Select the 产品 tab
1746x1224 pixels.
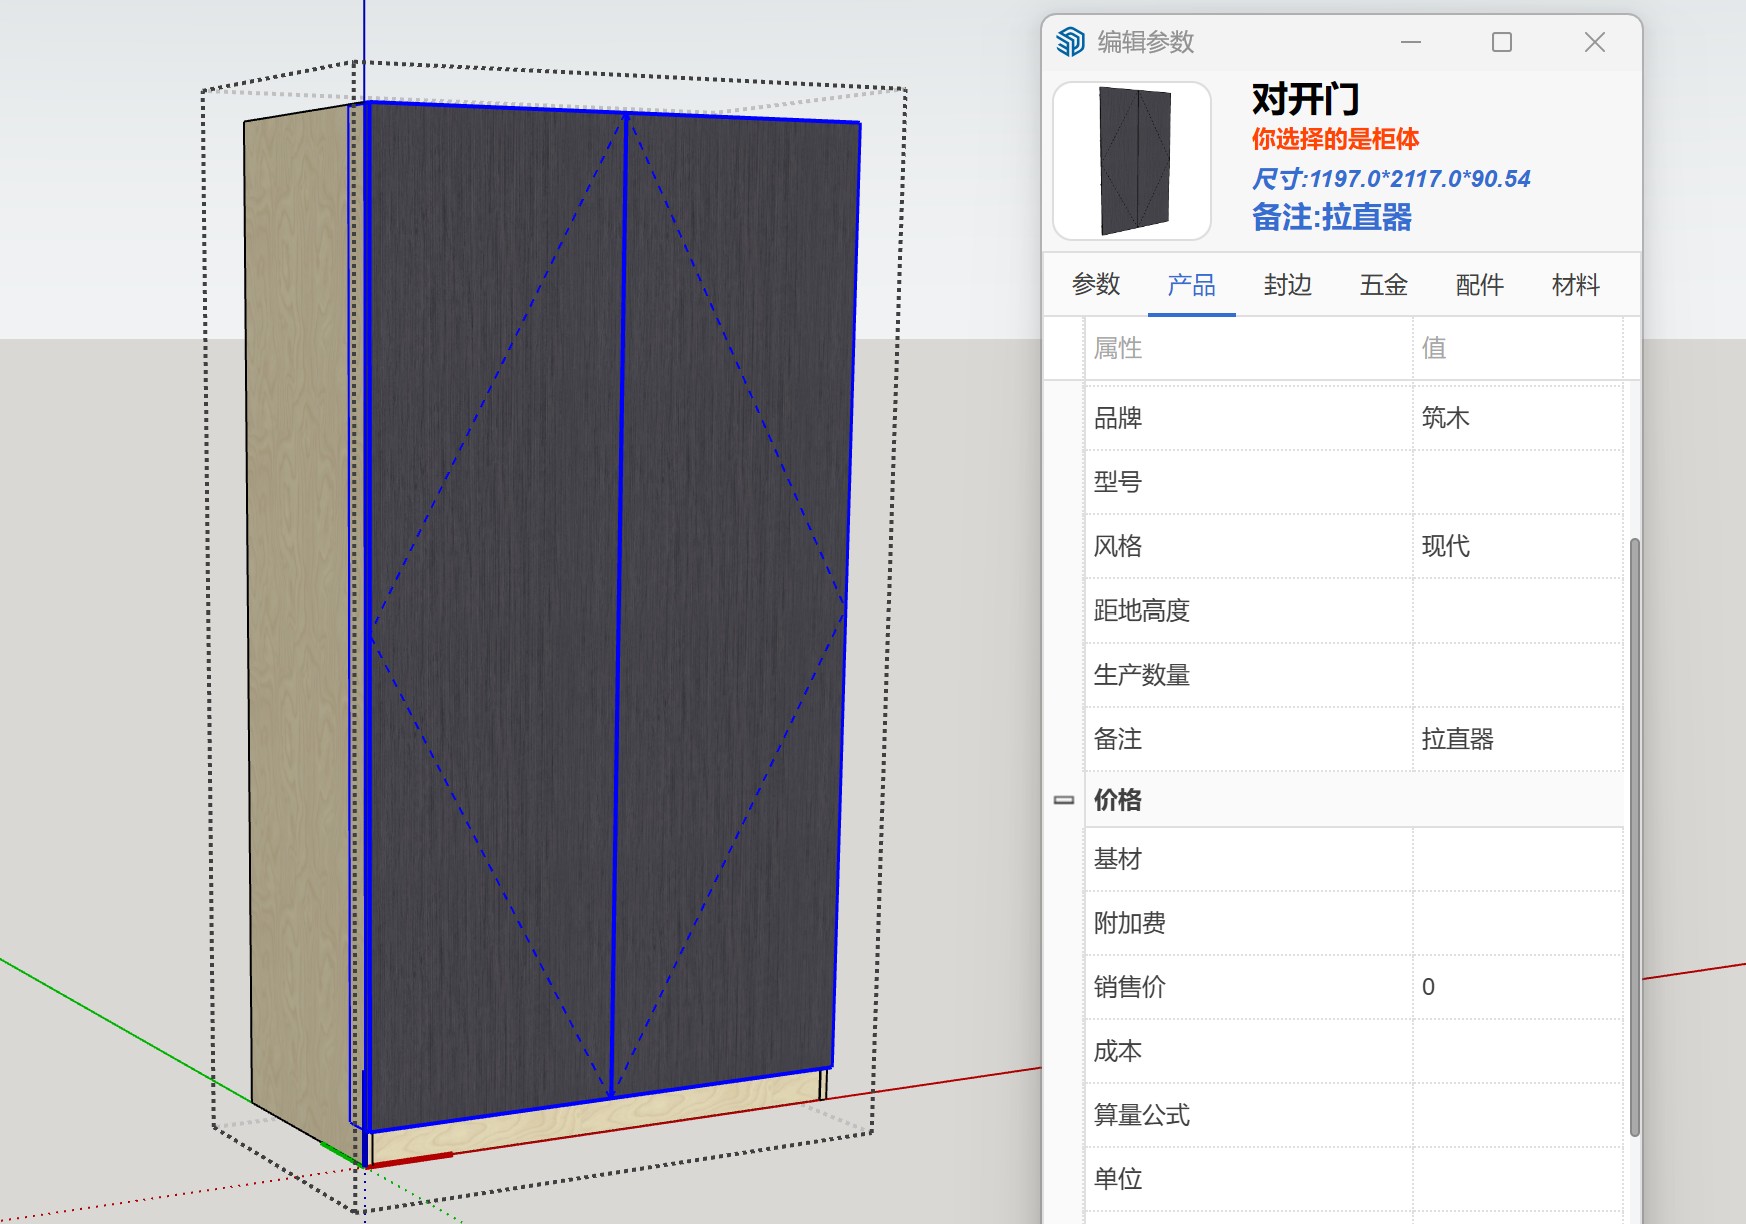coord(1191,285)
